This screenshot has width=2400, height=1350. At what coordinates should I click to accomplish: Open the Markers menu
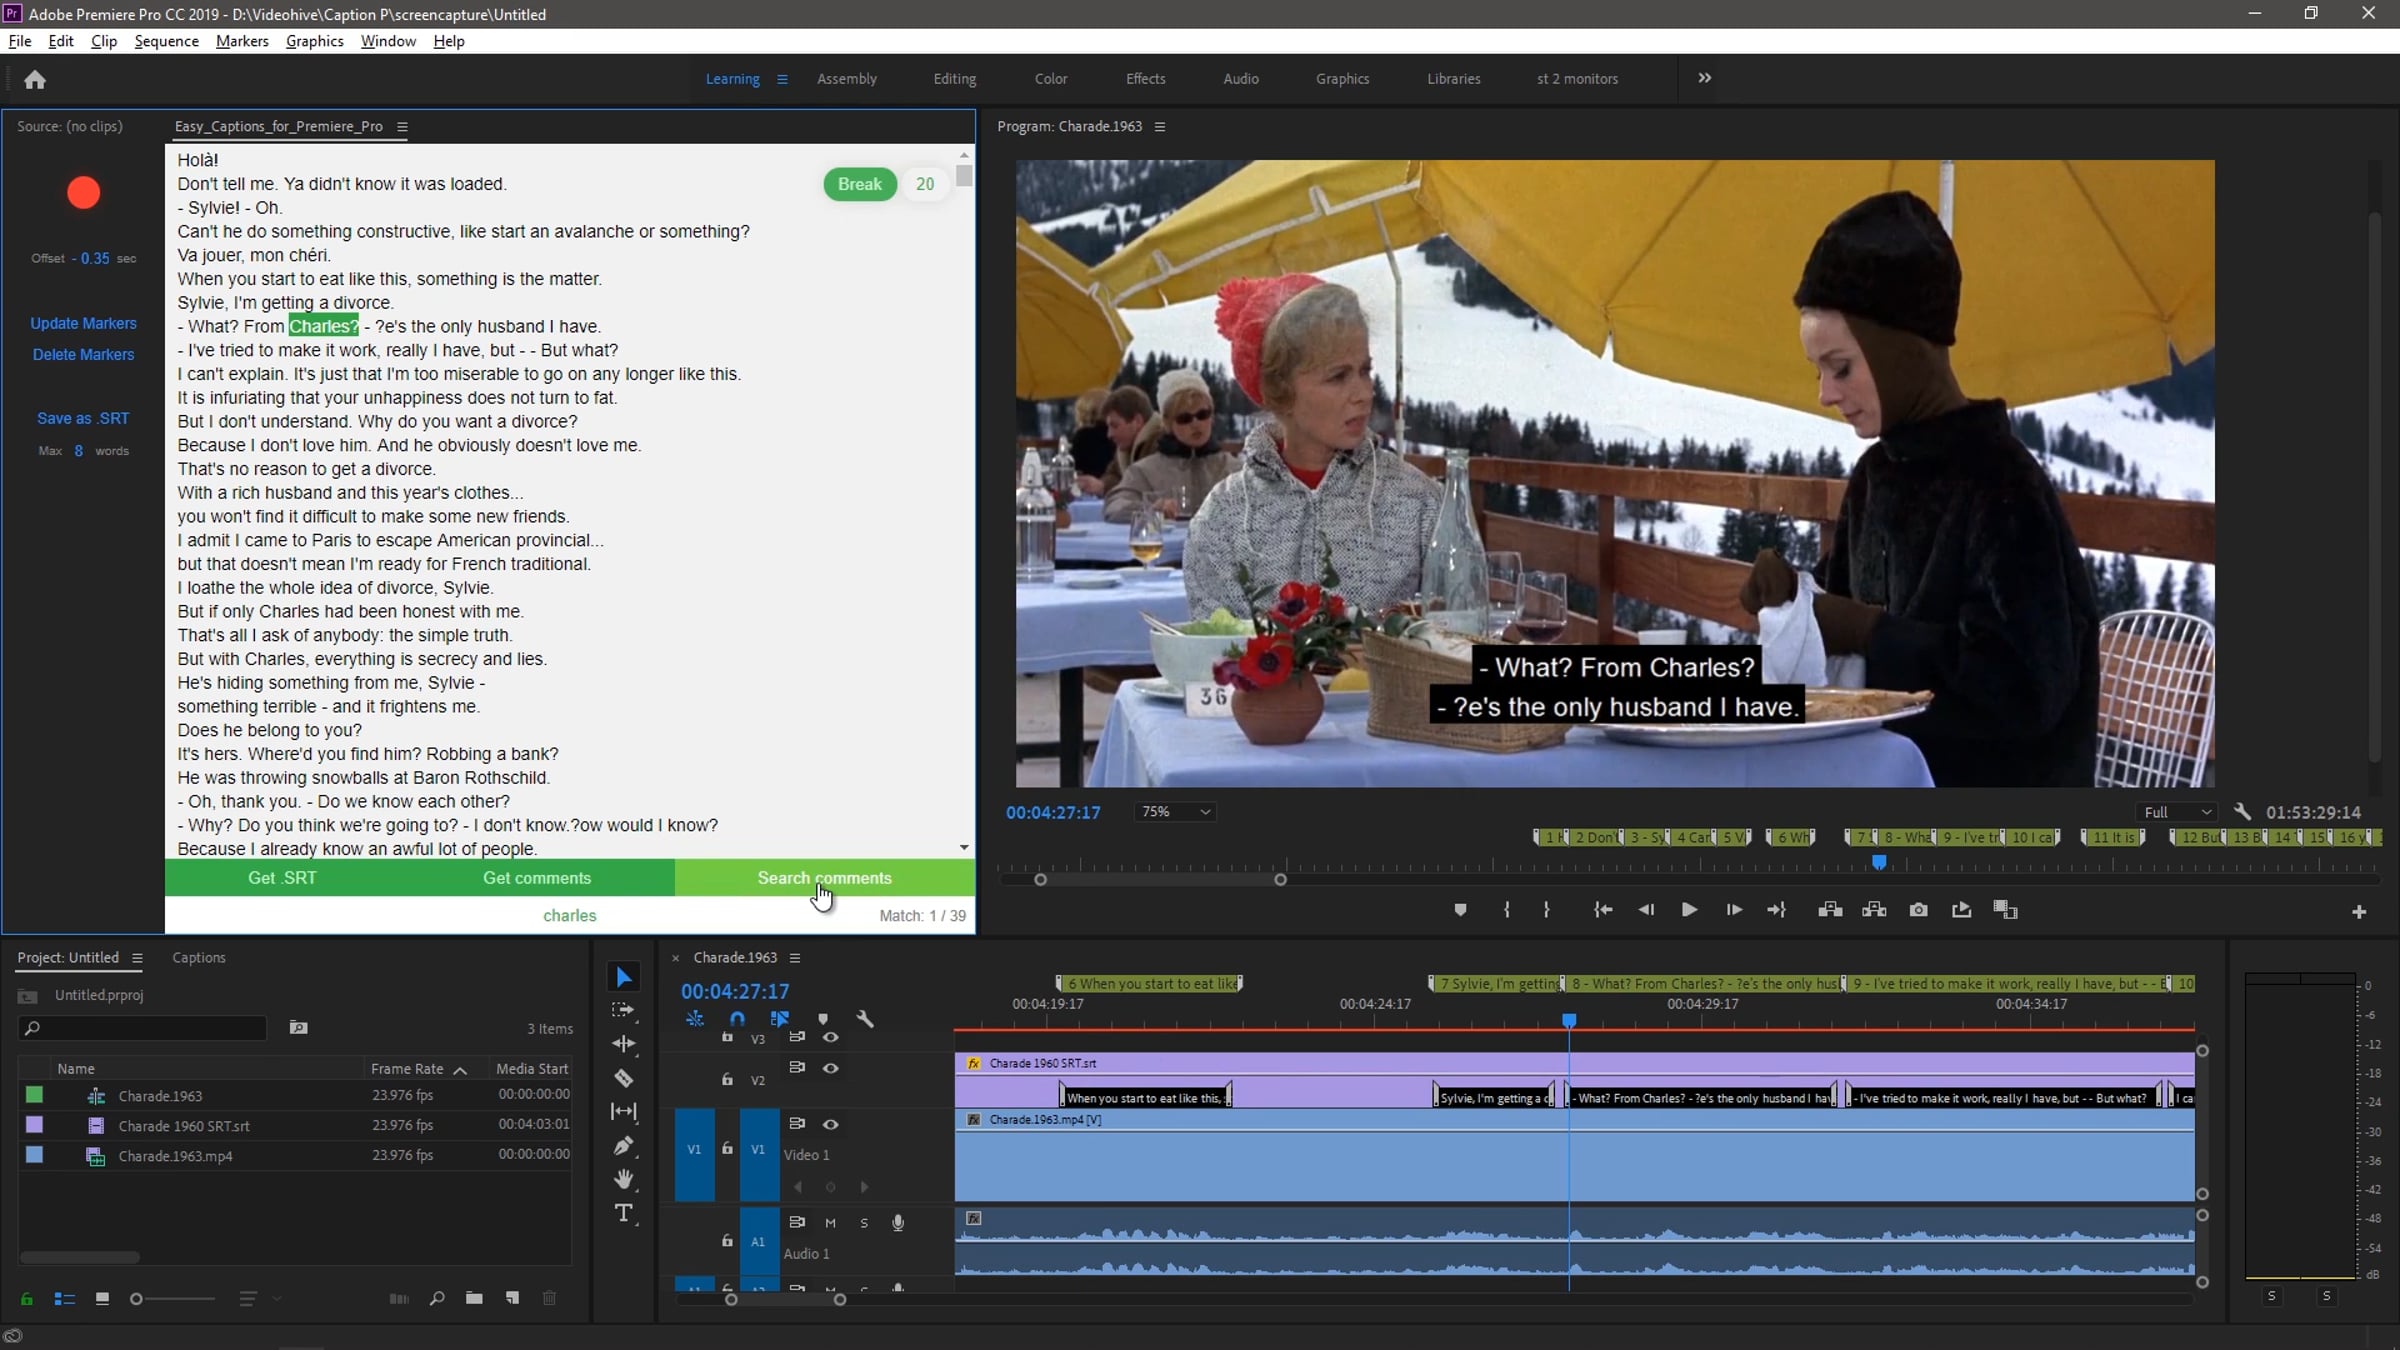242,41
